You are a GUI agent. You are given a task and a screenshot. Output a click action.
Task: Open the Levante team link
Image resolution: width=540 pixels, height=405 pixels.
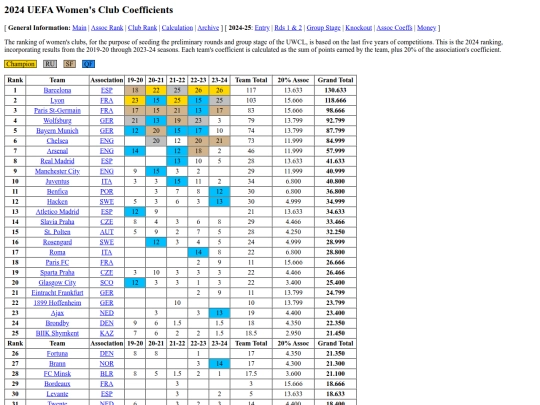[57, 394]
